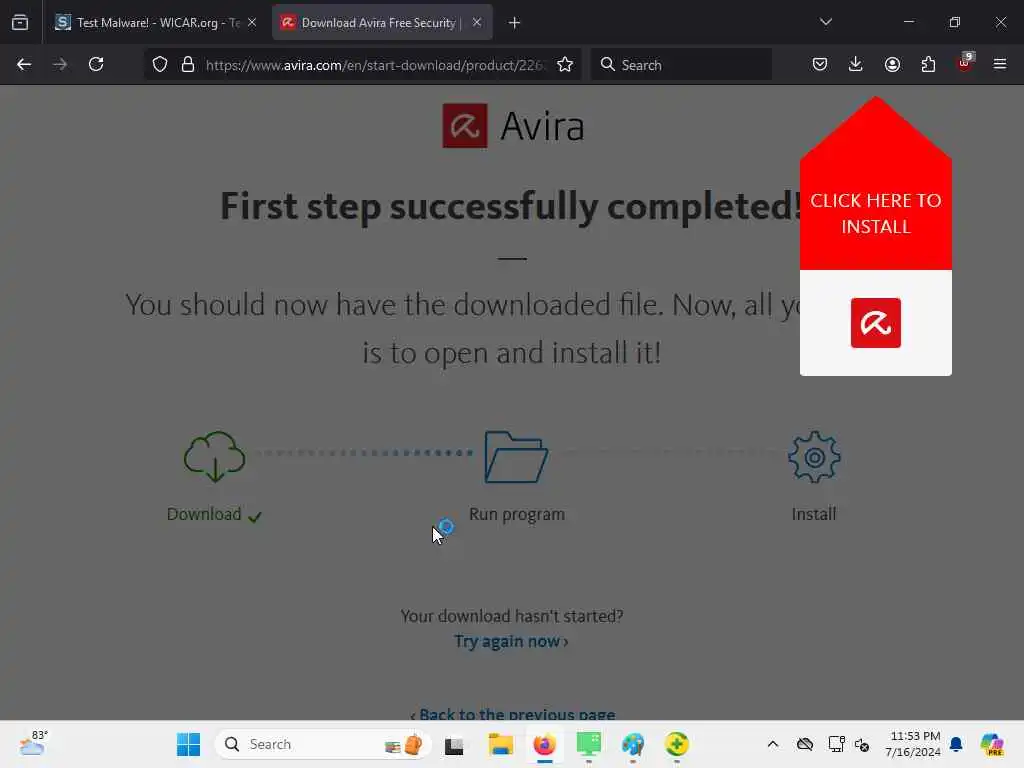The height and width of the screenshot is (768, 1024).
Task: Click the Install step label
Action: click(814, 514)
